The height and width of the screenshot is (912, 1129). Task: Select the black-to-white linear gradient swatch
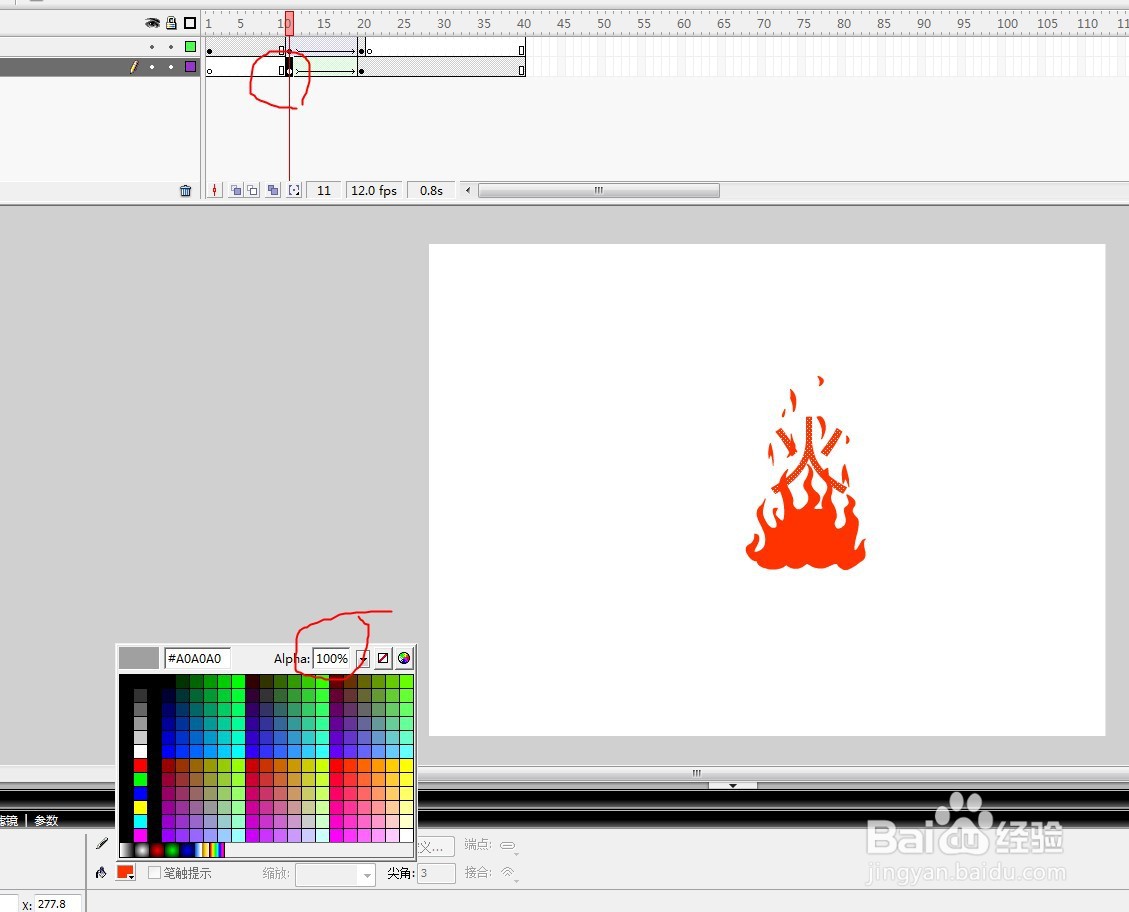click(127, 850)
